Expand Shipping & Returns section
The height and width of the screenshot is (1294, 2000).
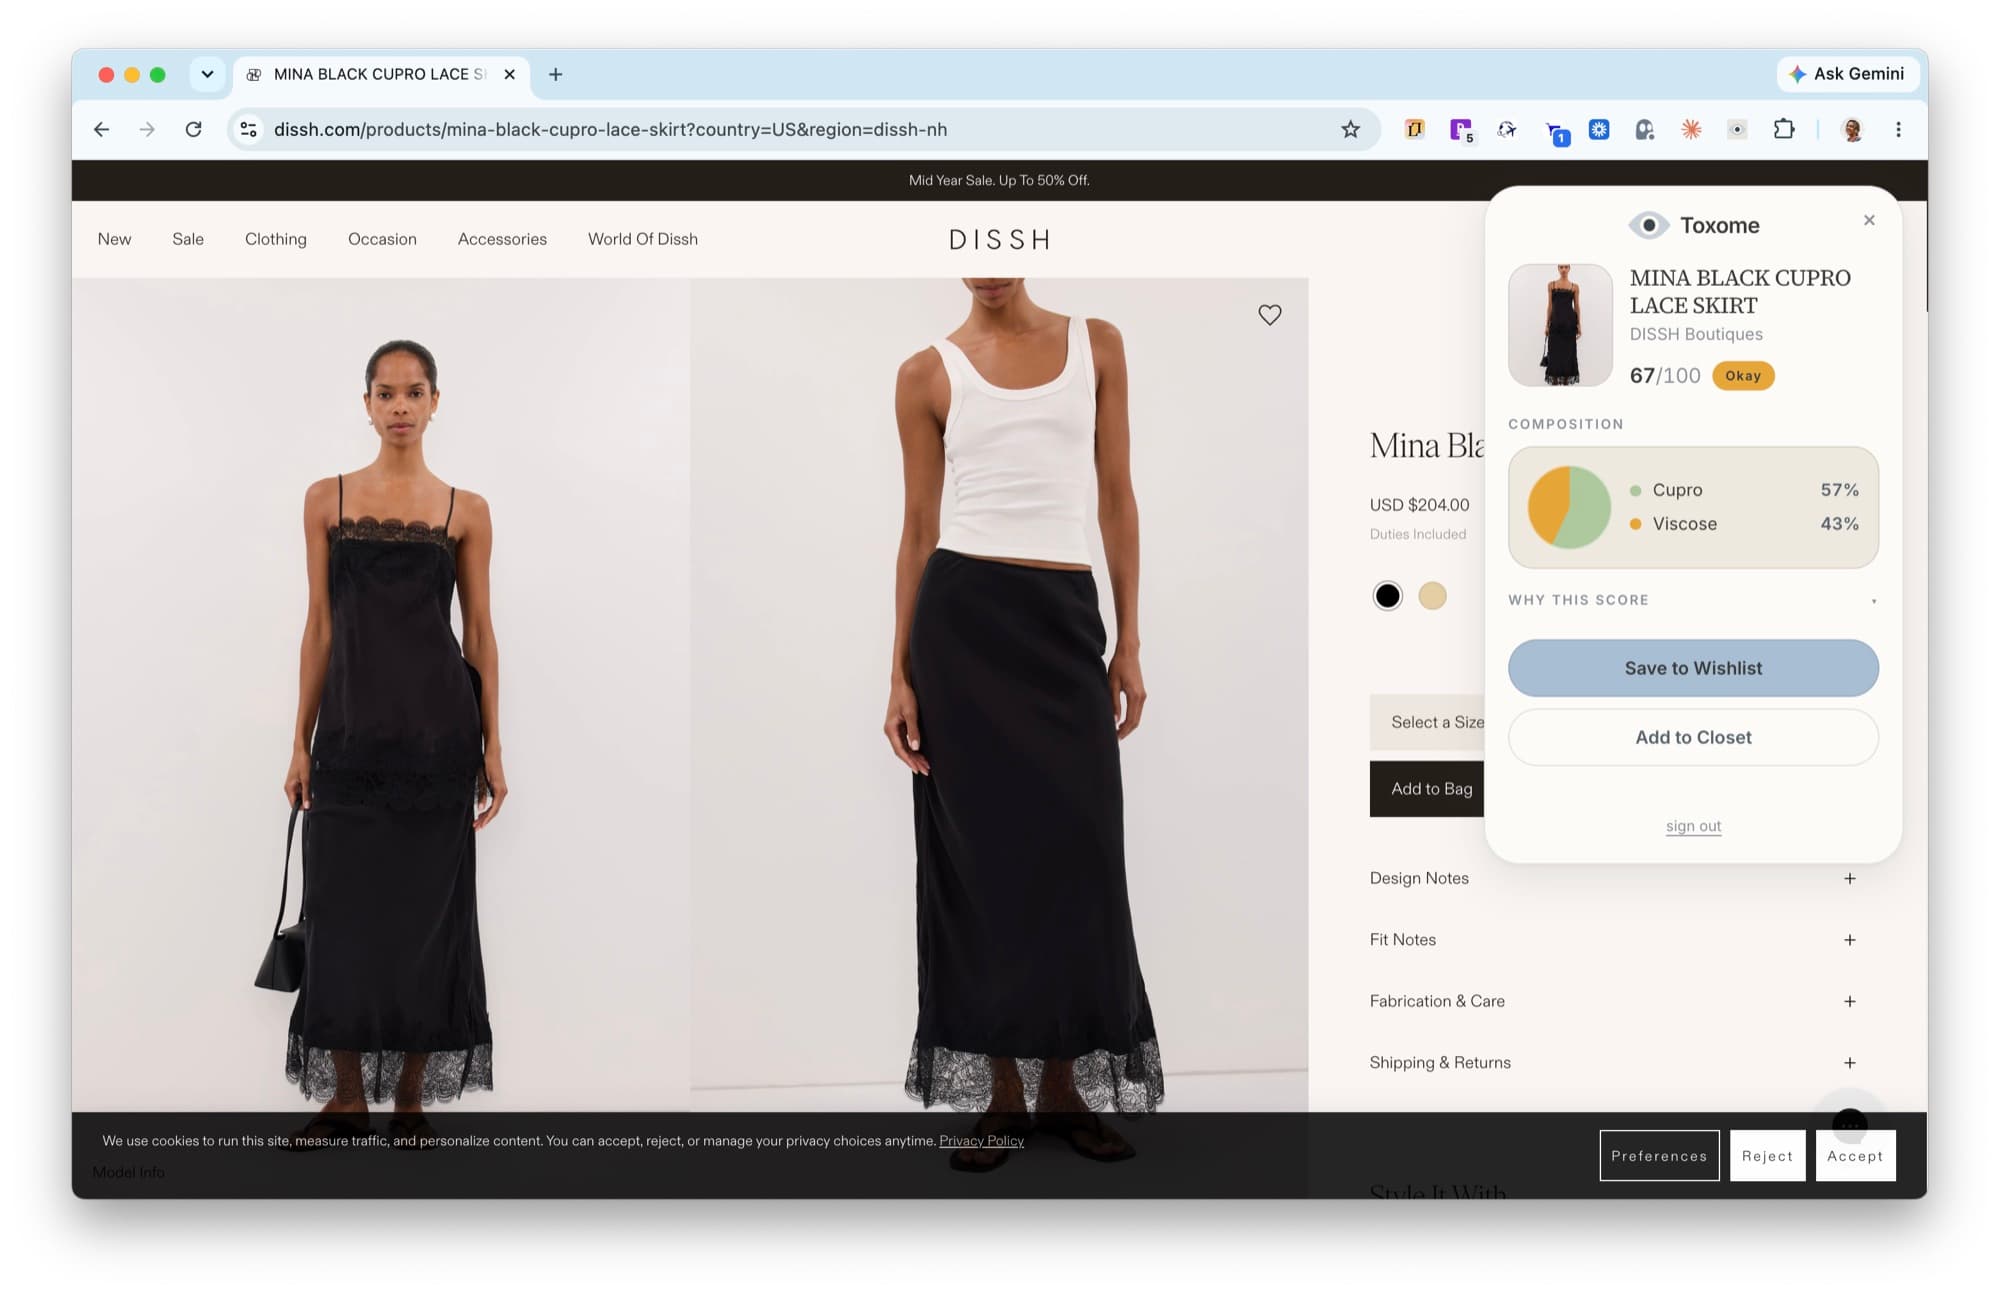click(x=1613, y=1063)
